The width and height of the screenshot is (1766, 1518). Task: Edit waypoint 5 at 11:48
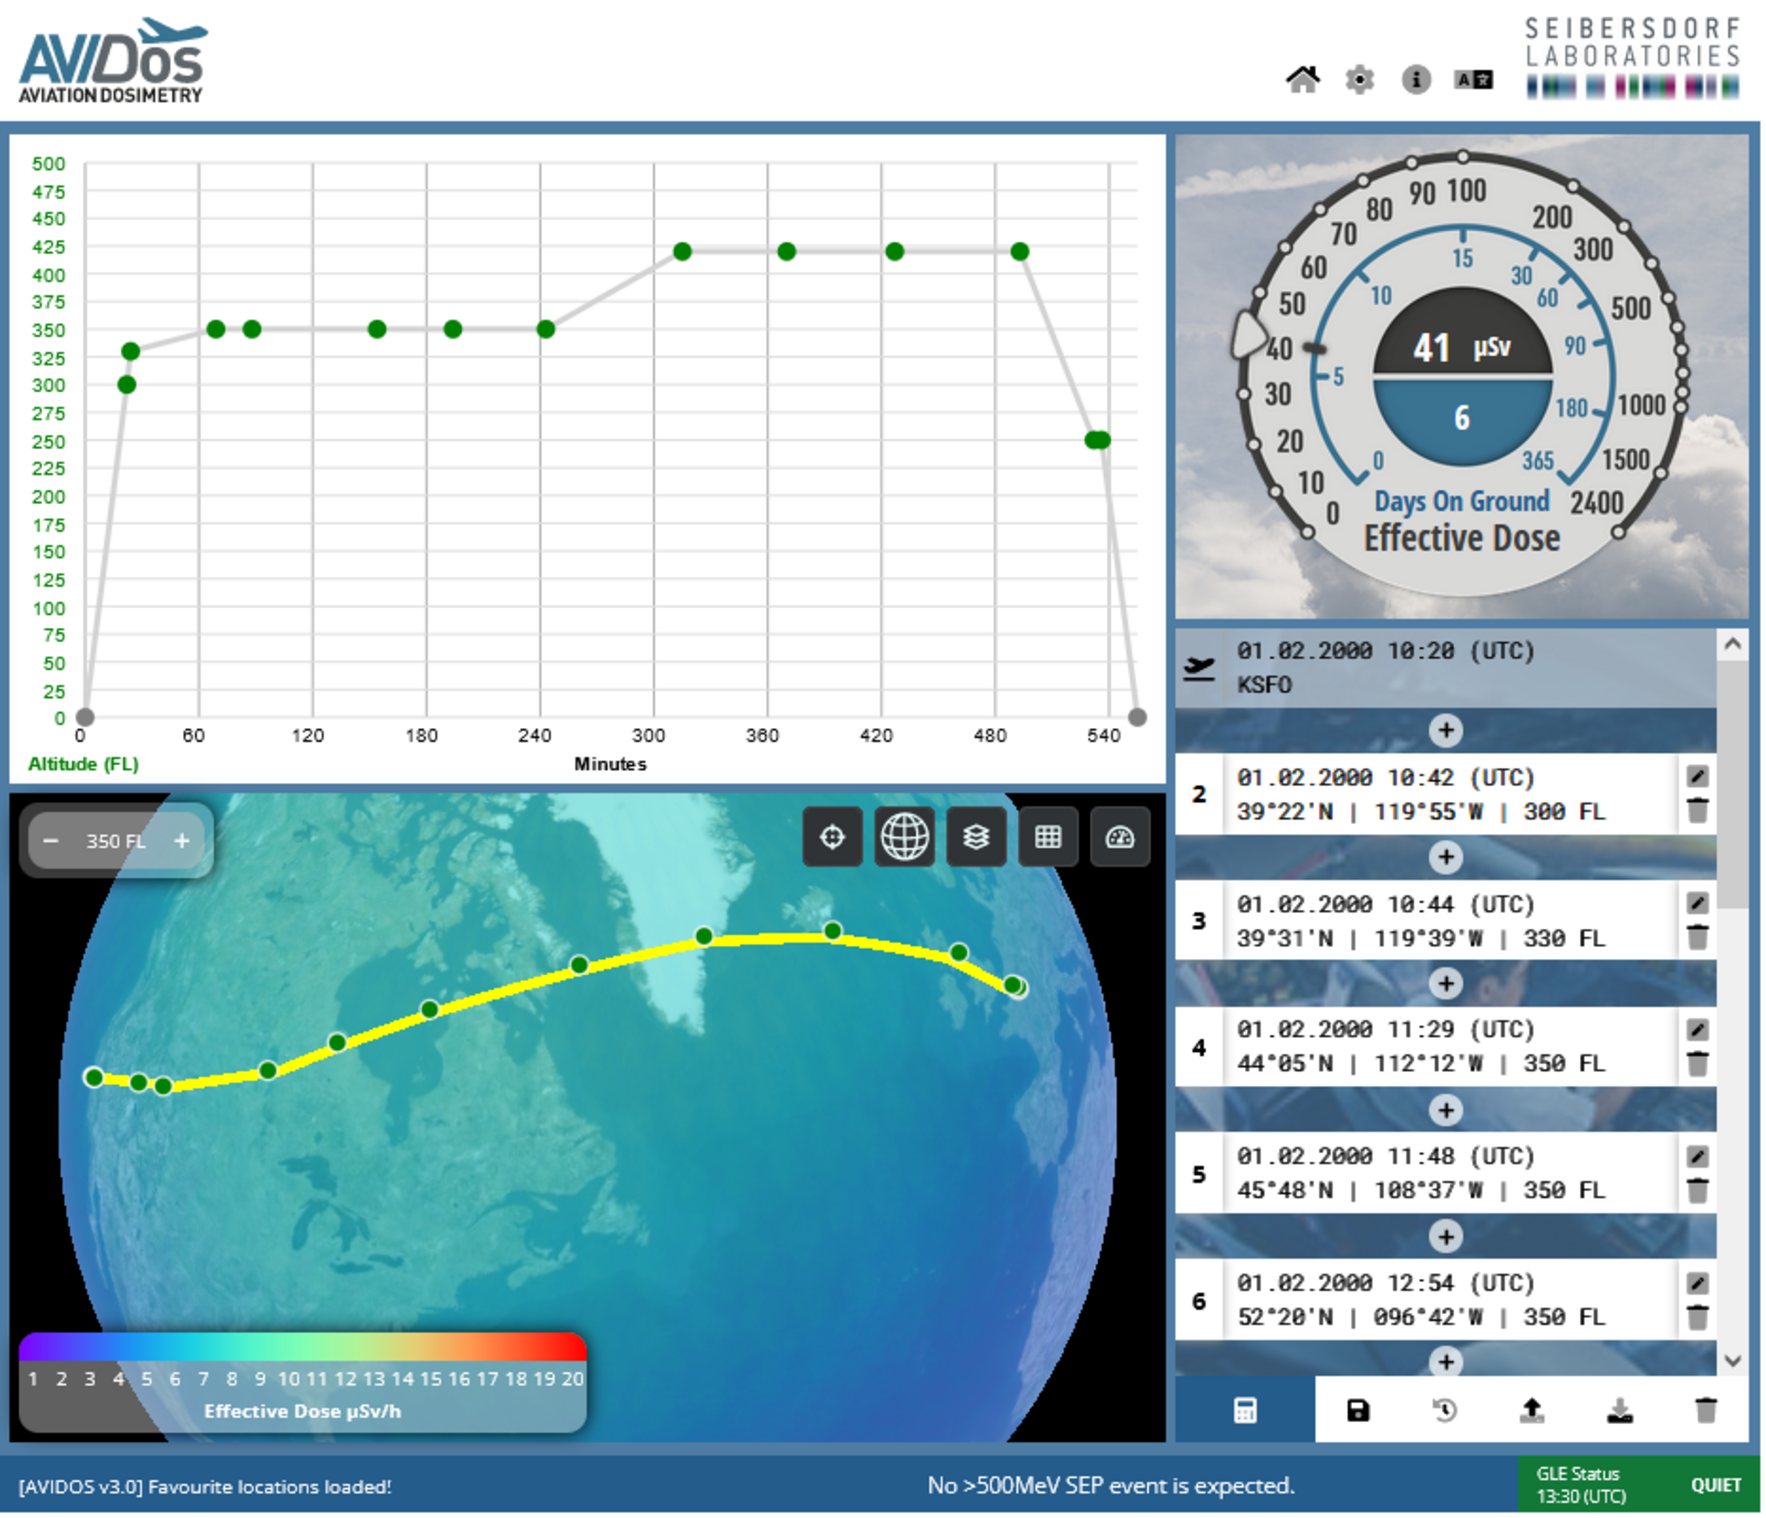coord(1696,1156)
